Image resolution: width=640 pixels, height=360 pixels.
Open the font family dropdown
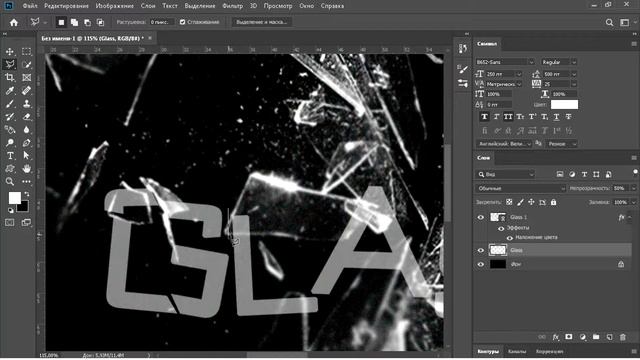pos(531,62)
